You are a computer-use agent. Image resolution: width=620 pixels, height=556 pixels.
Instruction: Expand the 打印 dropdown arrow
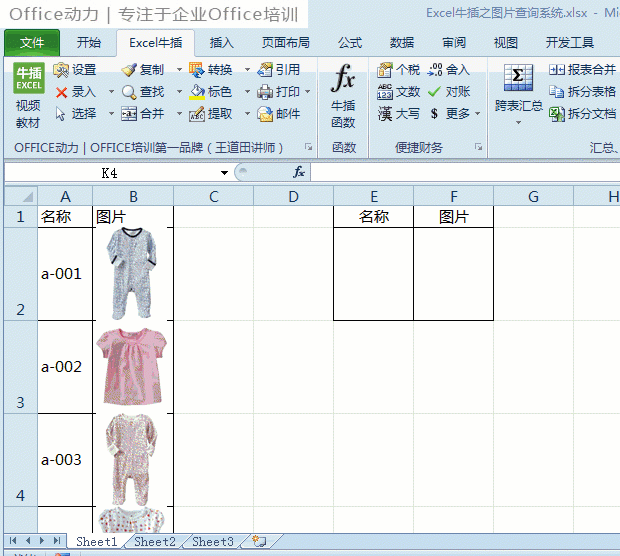(x=308, y=92)
